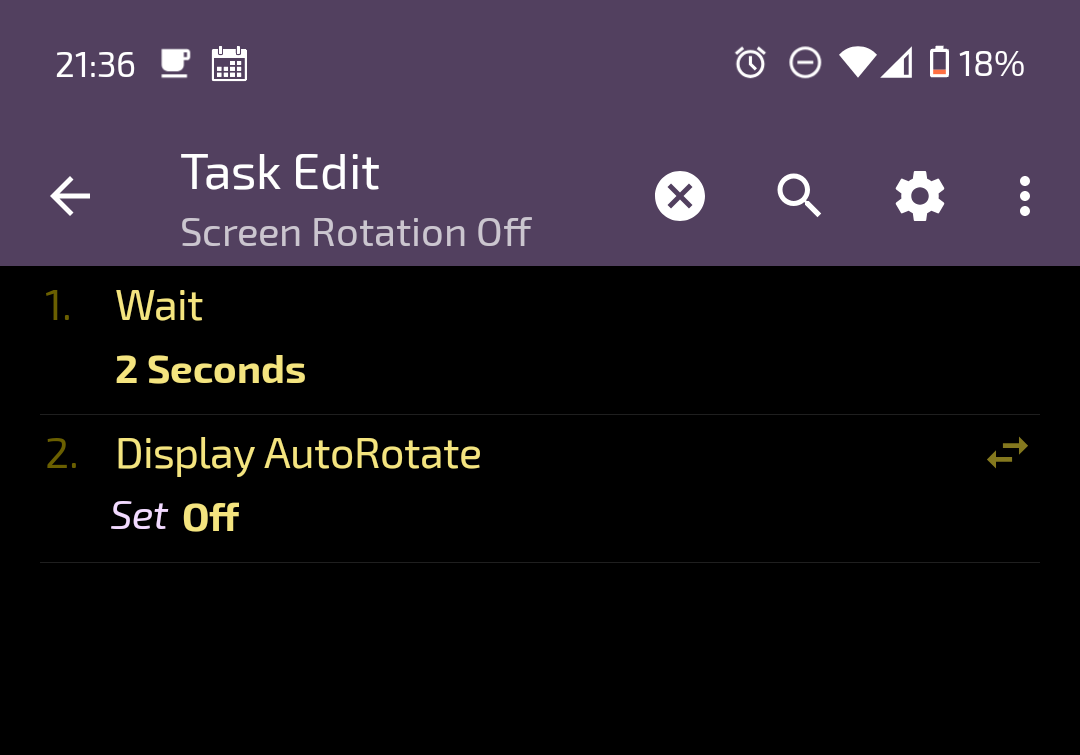
Task: Click the circled X cancel icon
Action: pos(680,196)
